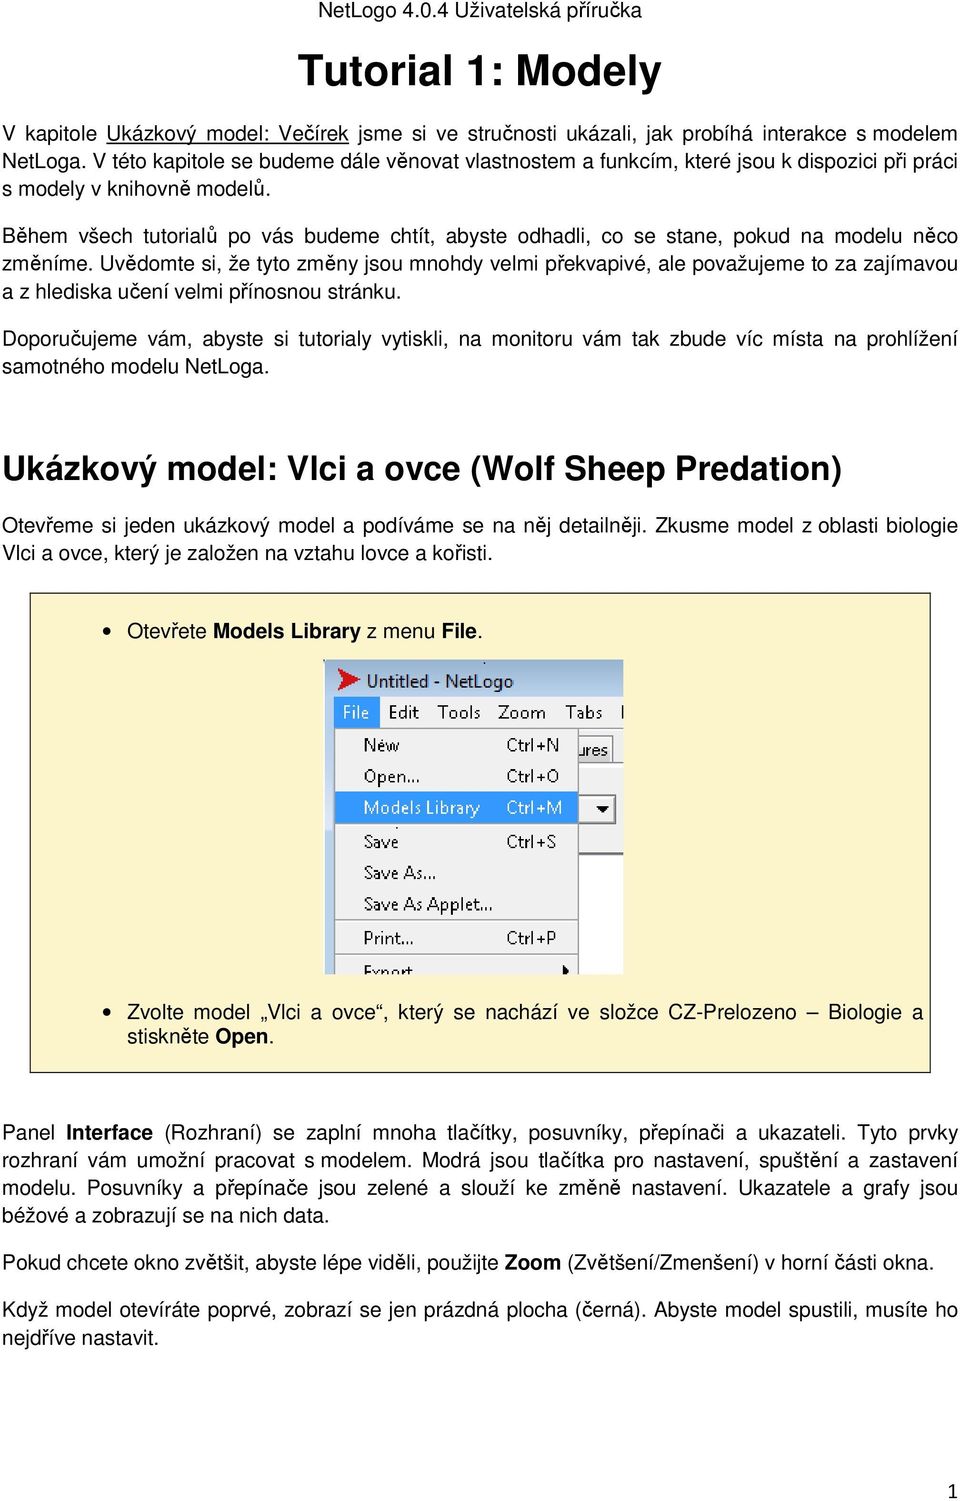Open the Tabs menu in NetLogo
The width and height of the screenshot is (960, 1501).
pos(584,712)
